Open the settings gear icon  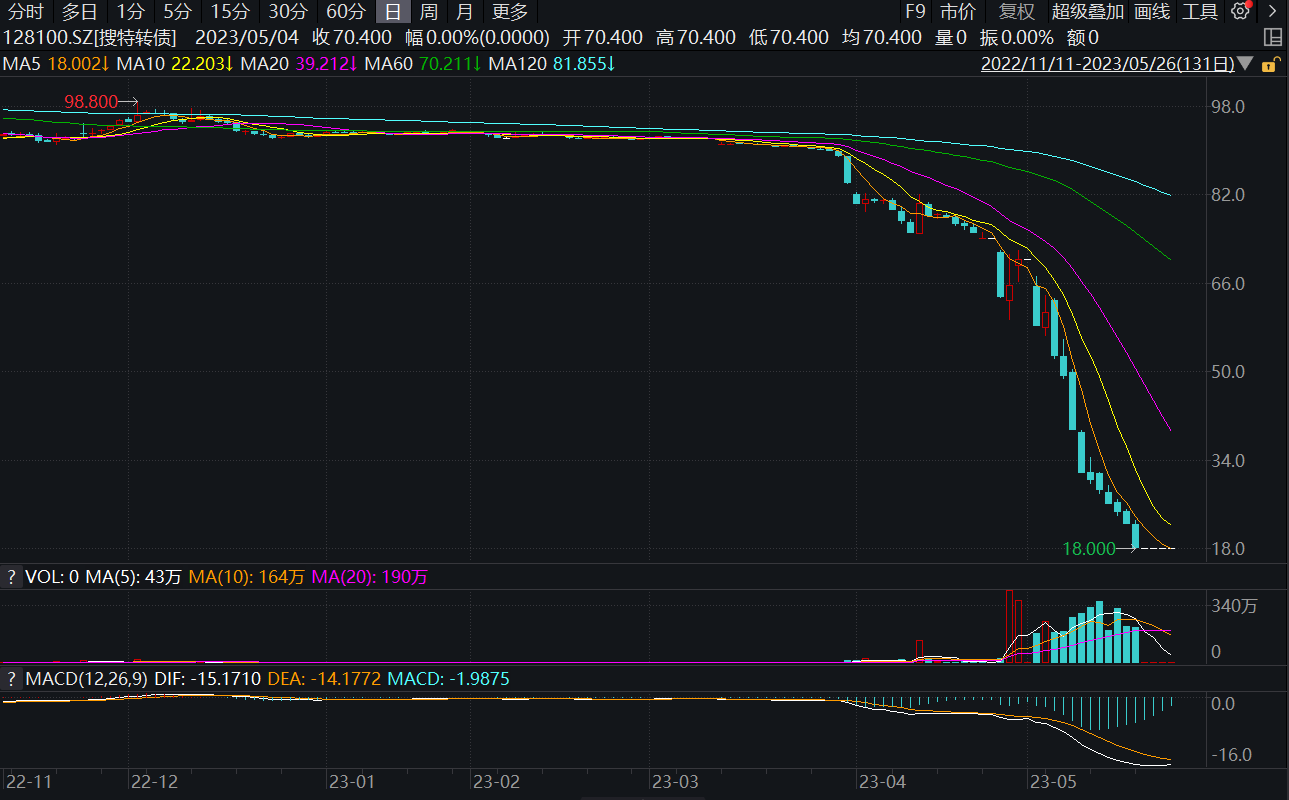1241,12
